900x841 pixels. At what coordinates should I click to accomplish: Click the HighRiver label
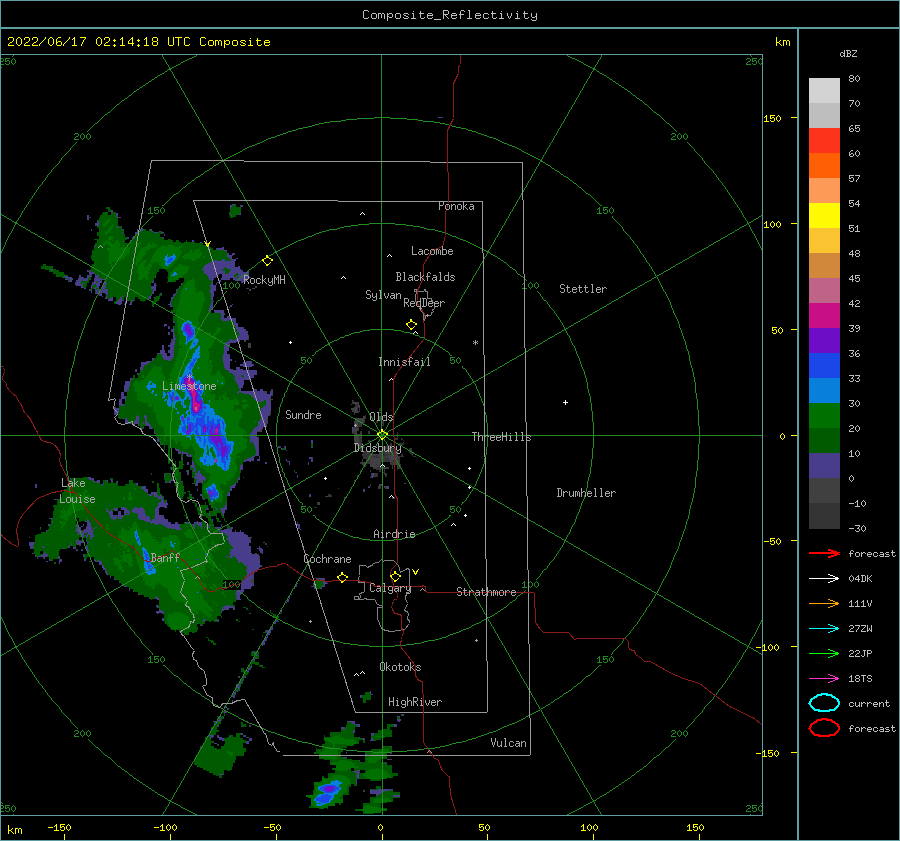[415, 702]
